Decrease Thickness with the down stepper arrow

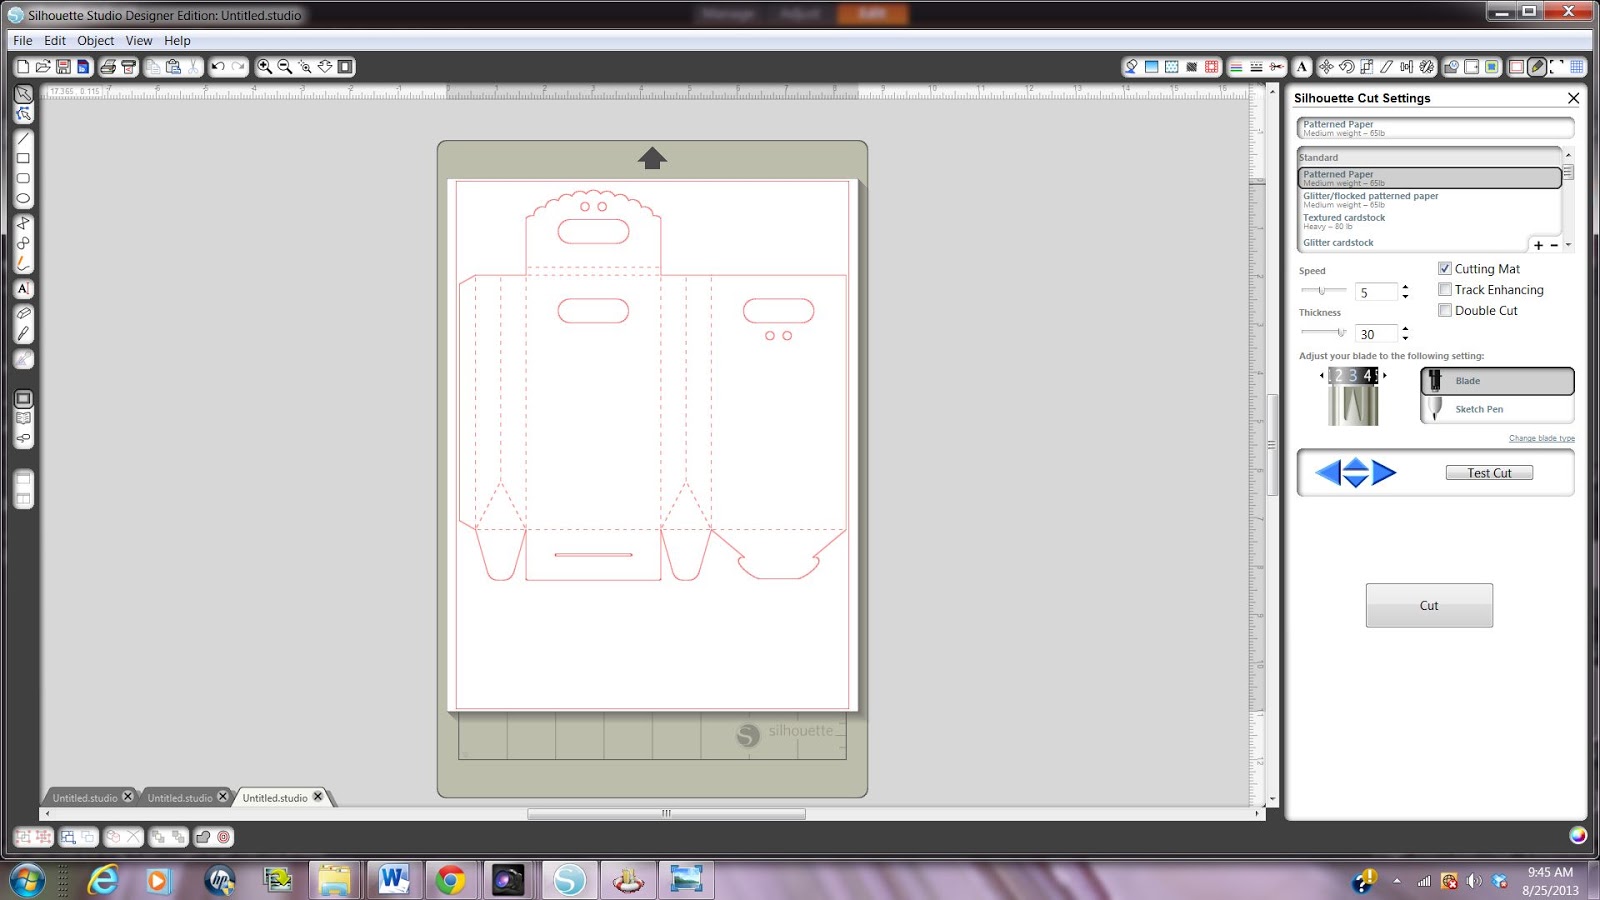click(1405, 338)
